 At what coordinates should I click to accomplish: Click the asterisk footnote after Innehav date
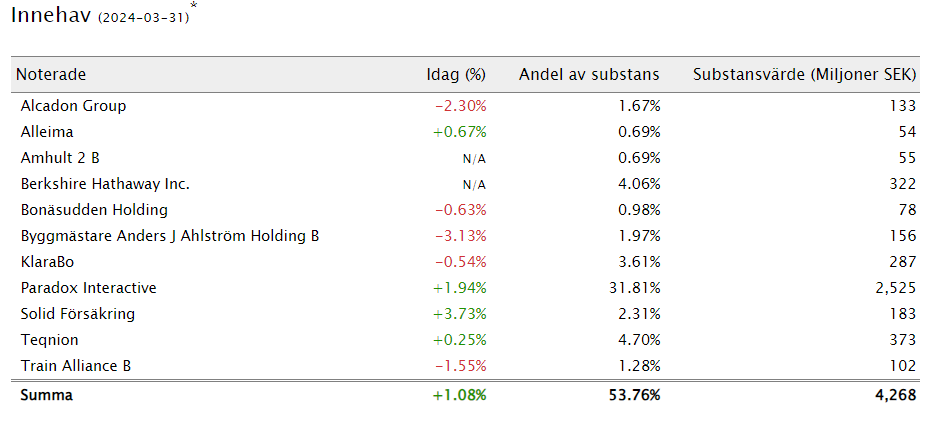click(x=193, y=5)
